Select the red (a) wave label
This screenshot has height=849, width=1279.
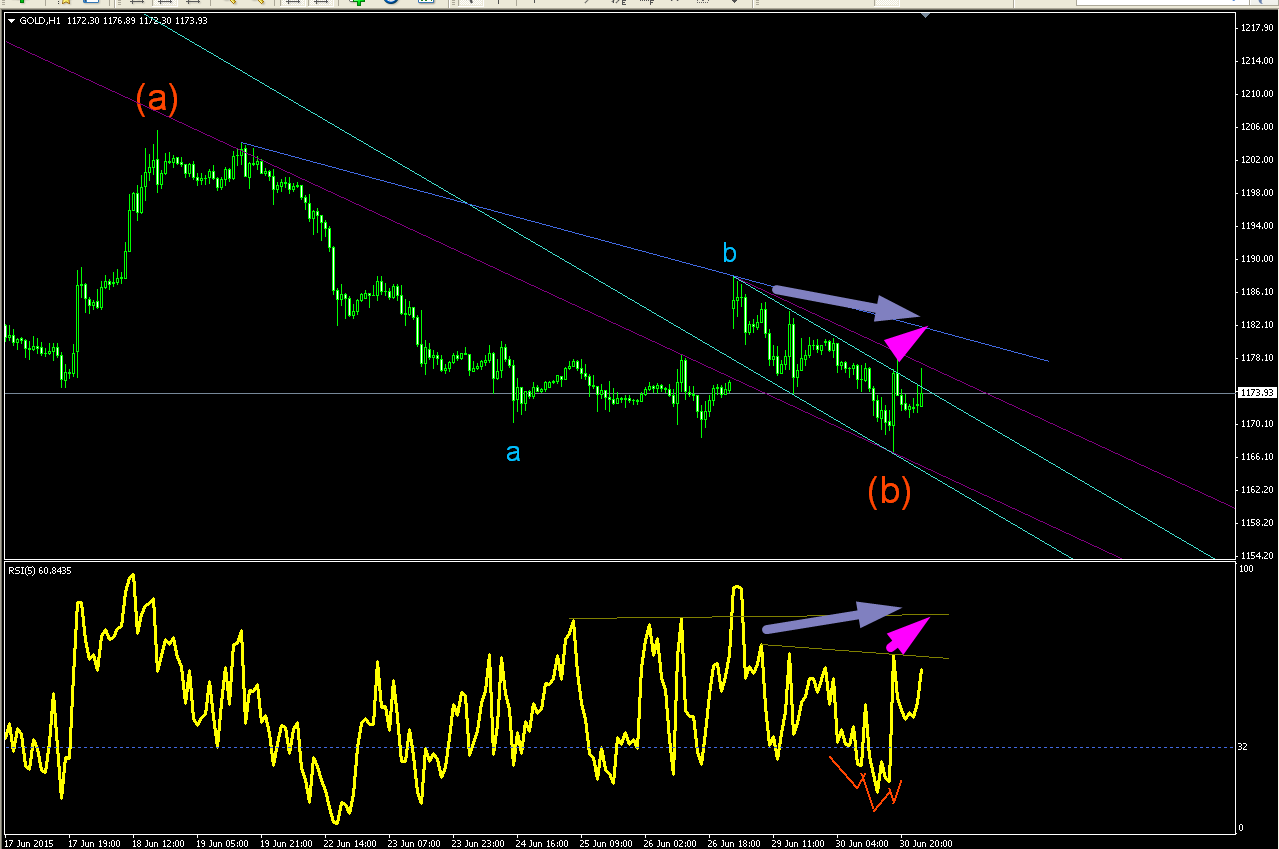tap(157, 97)
